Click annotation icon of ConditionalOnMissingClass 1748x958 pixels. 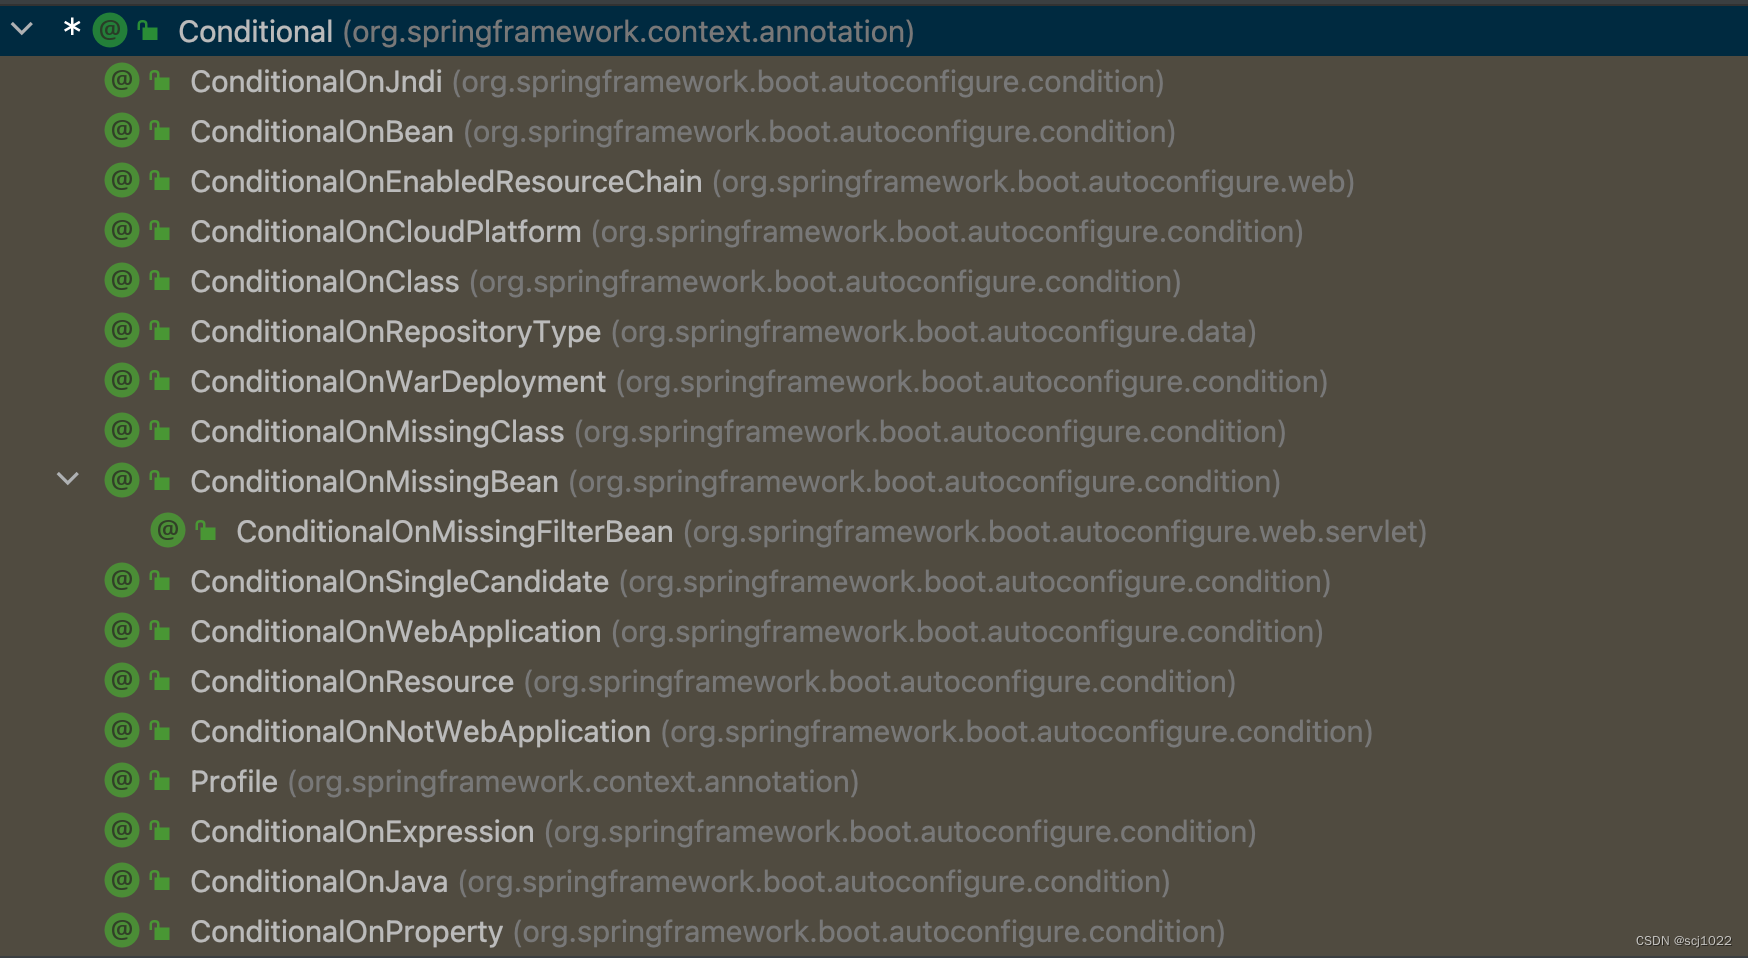[x=122, y=430]
